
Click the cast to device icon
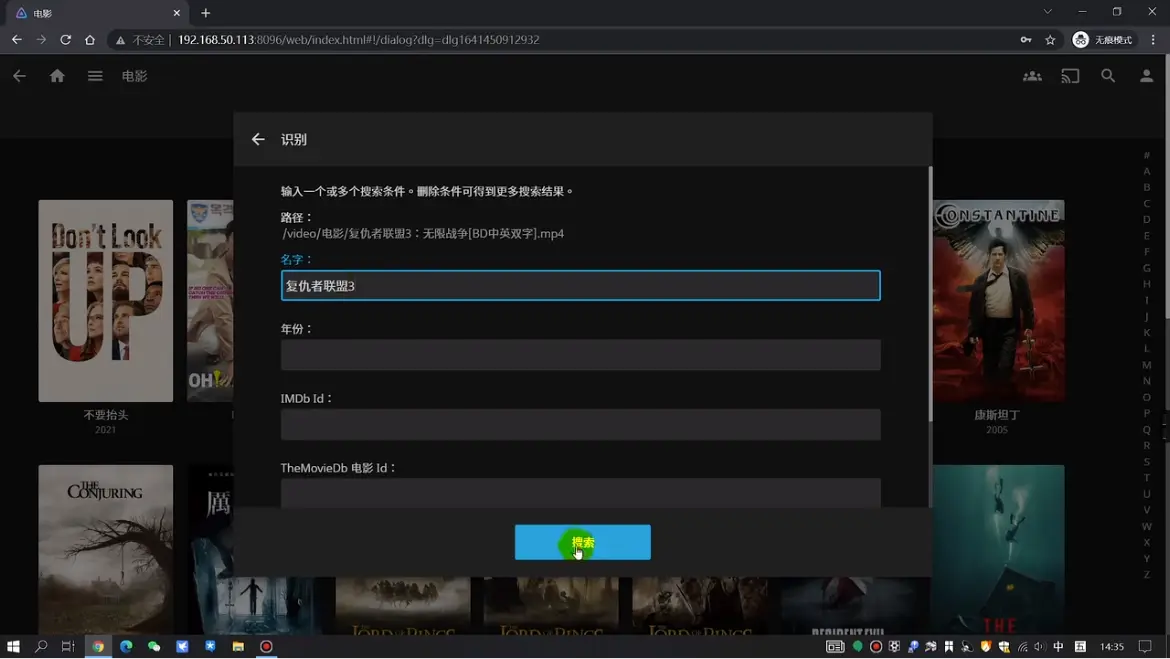coord(1070,76)
